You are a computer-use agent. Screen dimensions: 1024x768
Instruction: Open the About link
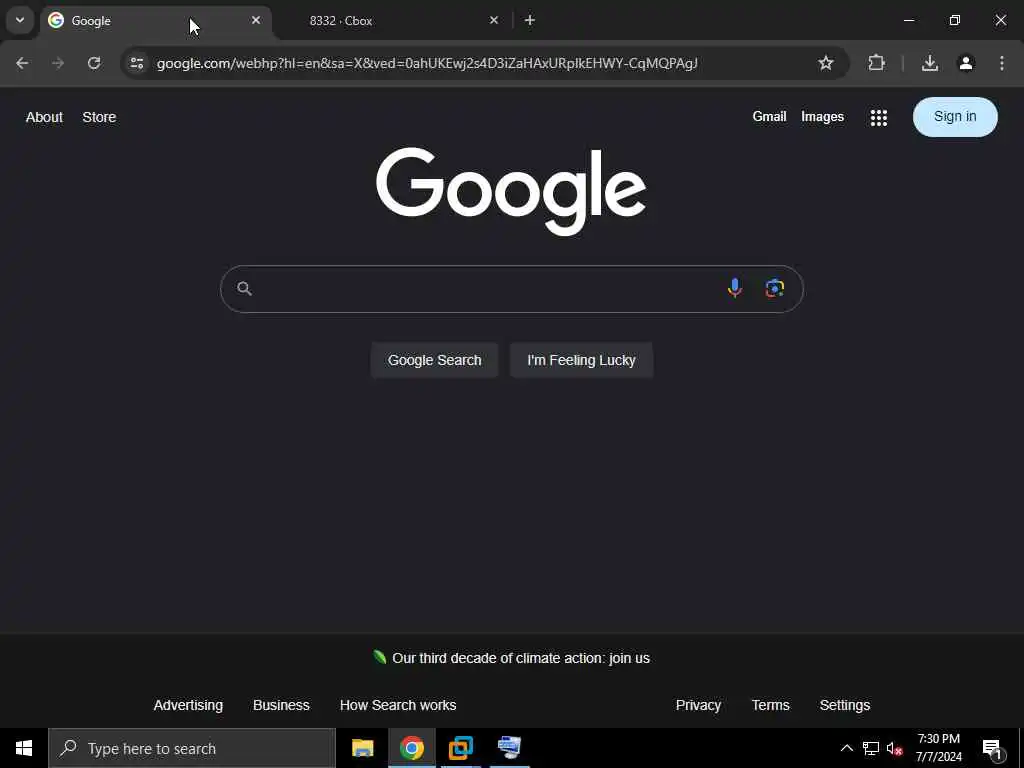[x=44, y=117]
